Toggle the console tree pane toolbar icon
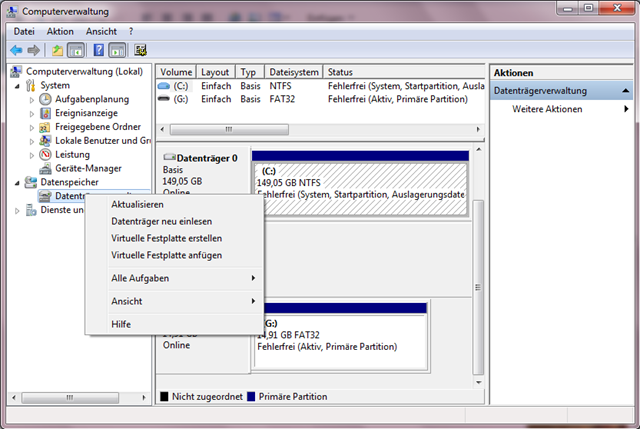This screenshot has width=640, height=429. pyautogui.click(x=76, y=50)
